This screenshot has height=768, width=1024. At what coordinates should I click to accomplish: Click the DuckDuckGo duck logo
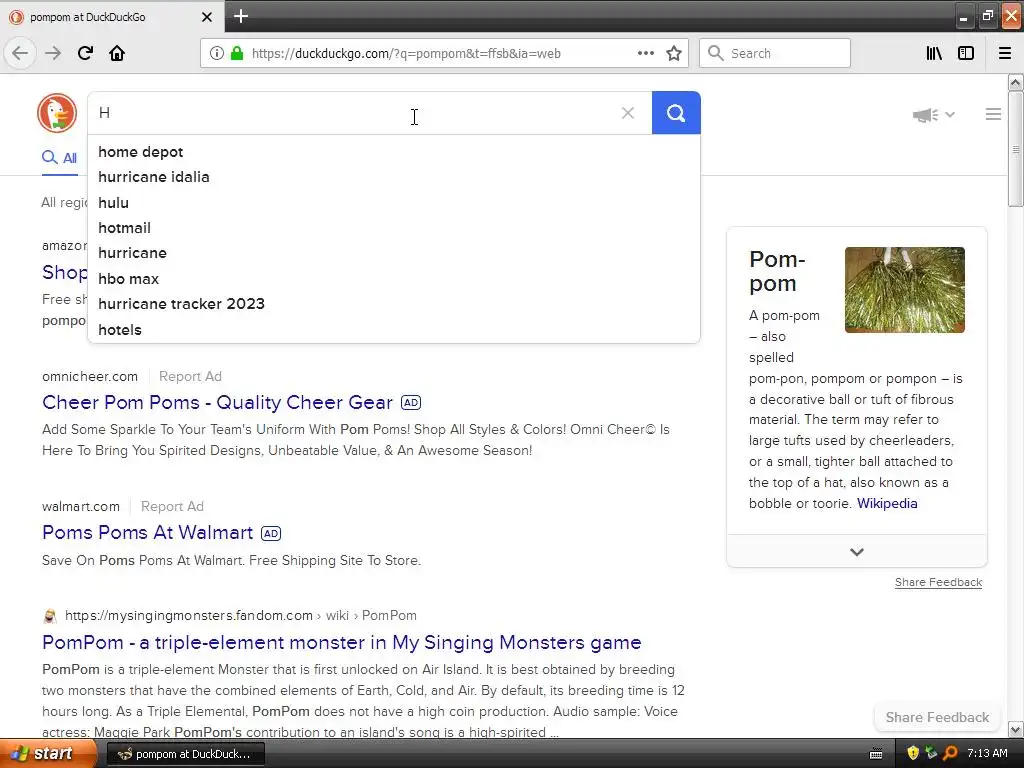point(57,113)
